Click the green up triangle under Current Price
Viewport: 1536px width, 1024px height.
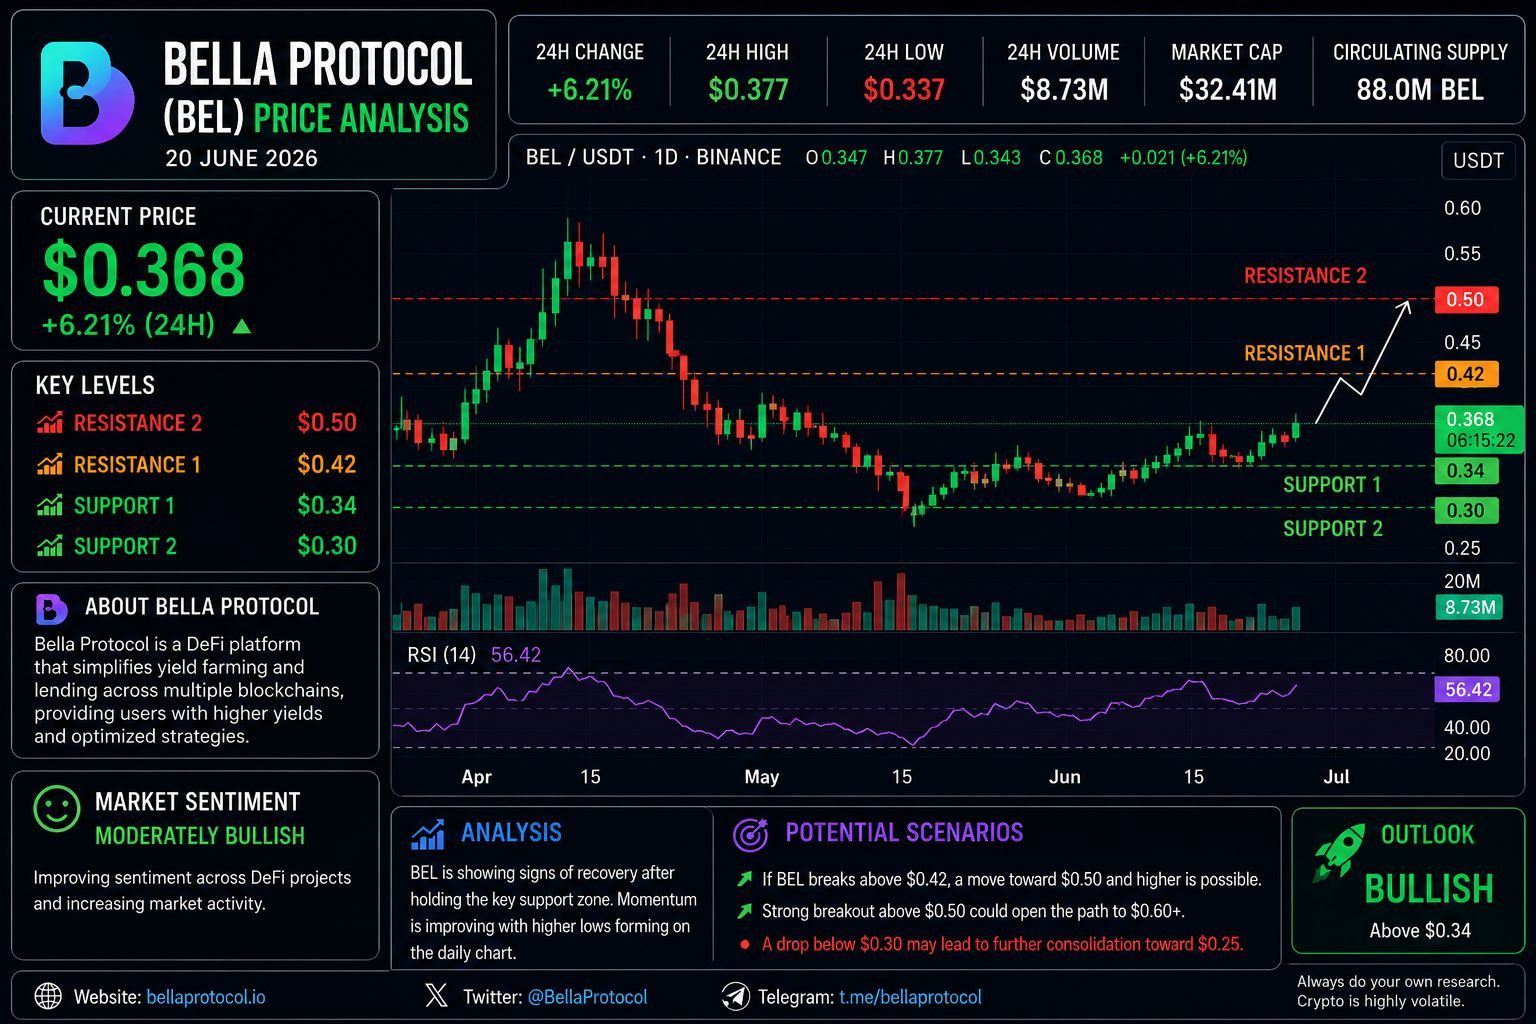tap(241, 326)
